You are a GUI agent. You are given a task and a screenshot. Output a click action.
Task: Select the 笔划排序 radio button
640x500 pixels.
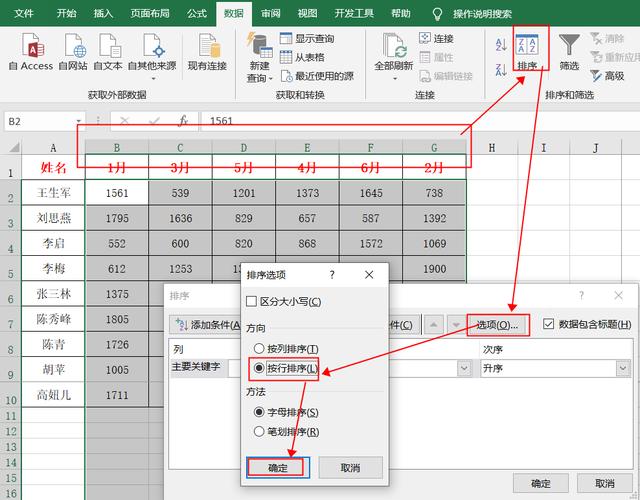pyautogui.click(x=259, y=431)
